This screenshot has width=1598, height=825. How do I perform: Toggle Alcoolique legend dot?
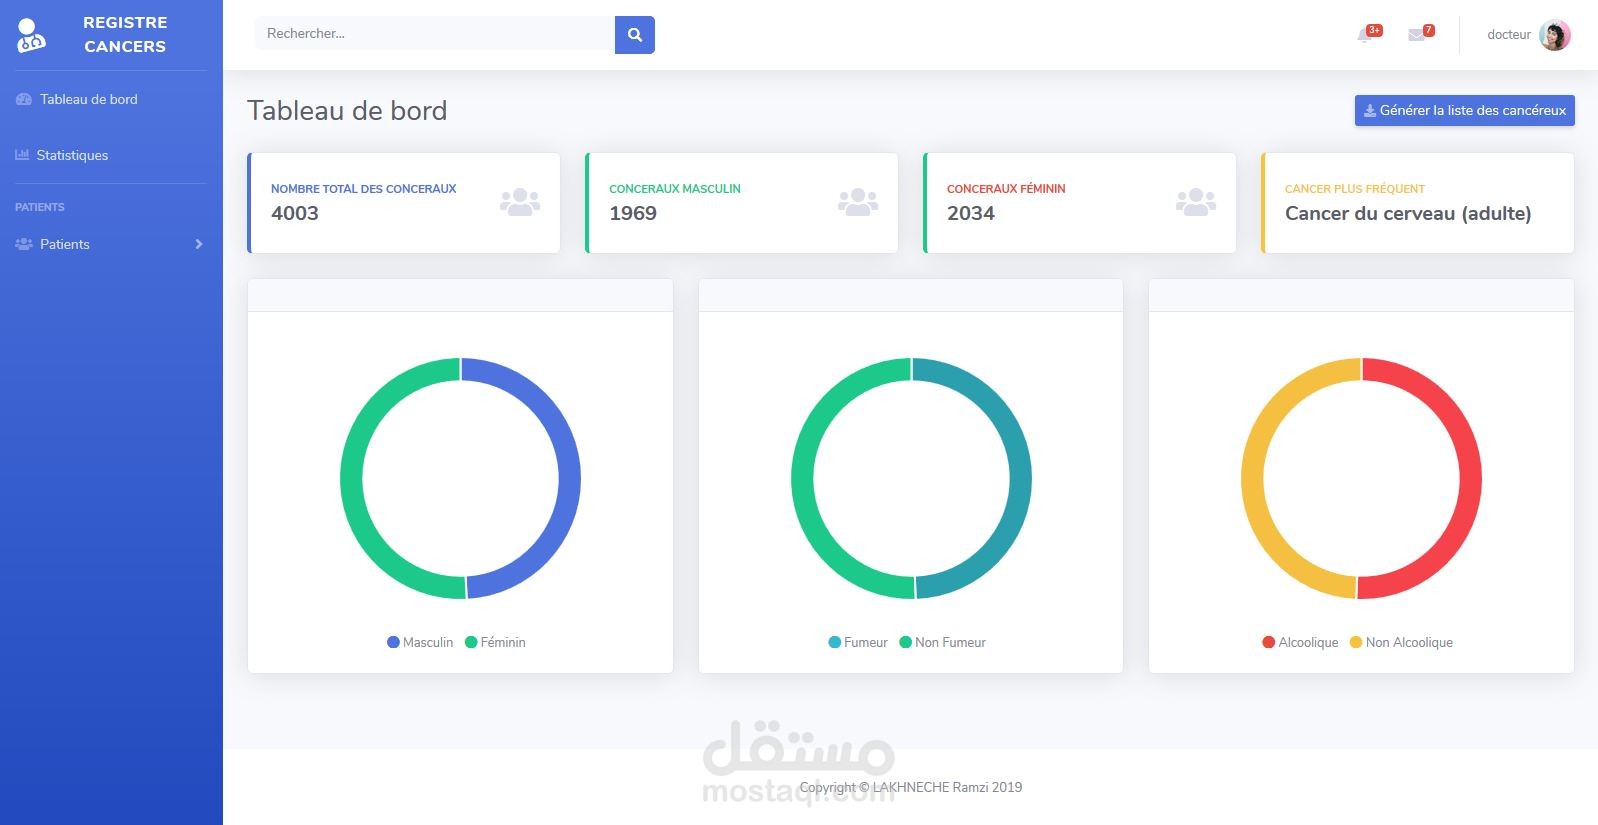(x=1268, y=642)
